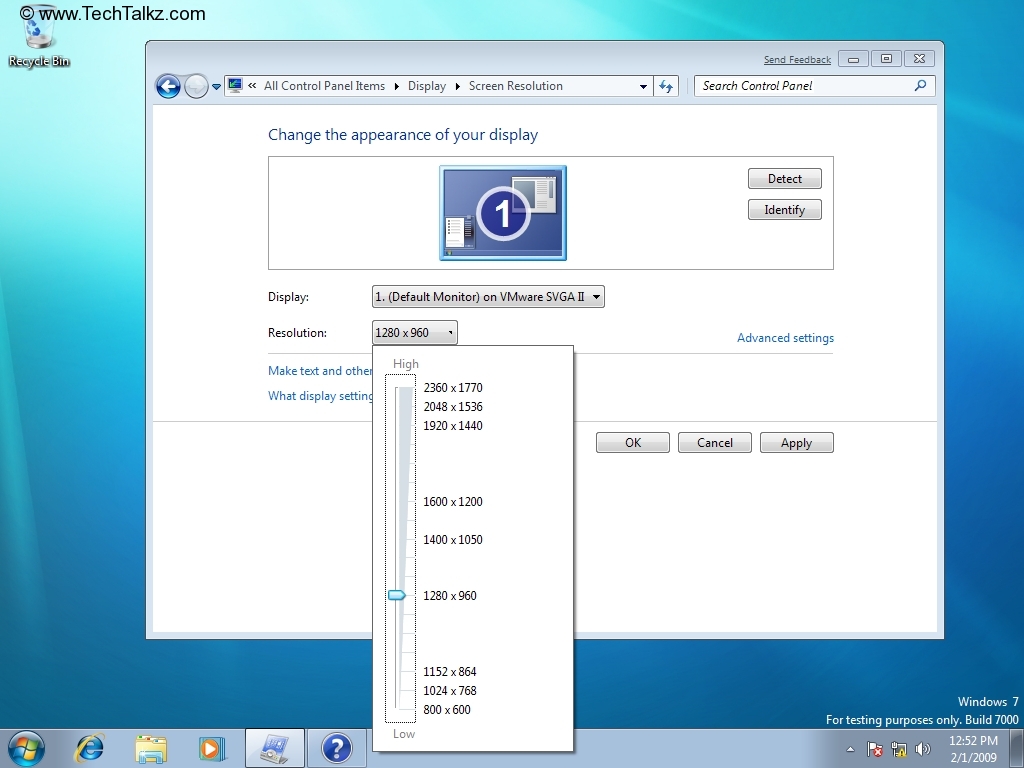The height and width of the screenshot is (768, 1024).
Task: Click the Identify button
Action: (x=784, y=210)
